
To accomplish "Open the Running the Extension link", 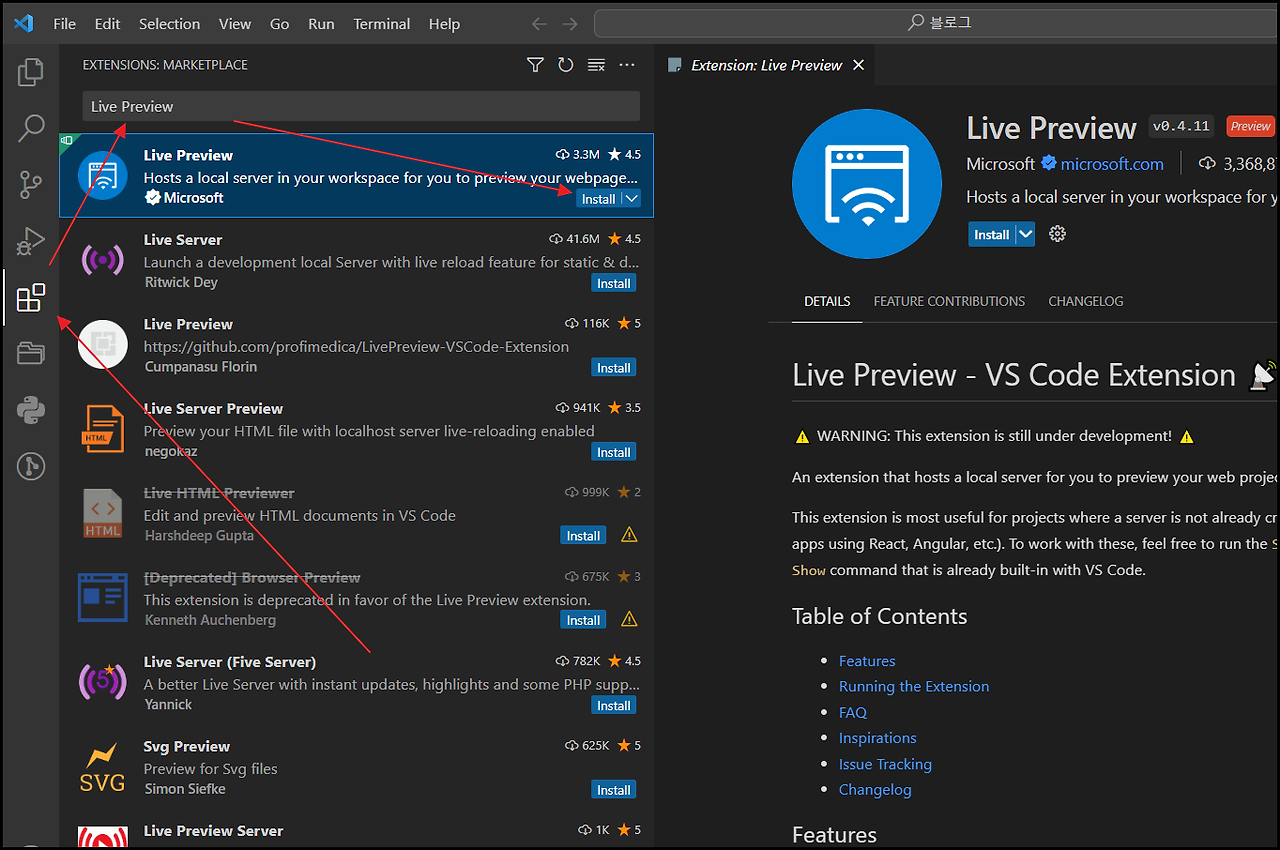I will click(913, 686).
